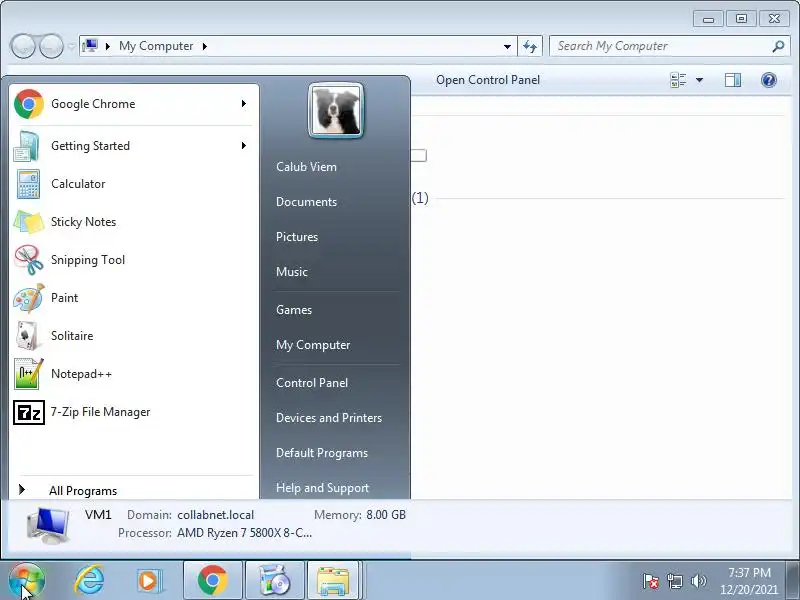800x600 pixels.
Task: Click the processor text AMD Ryzen 7 5800X
Action: [244, 533]
